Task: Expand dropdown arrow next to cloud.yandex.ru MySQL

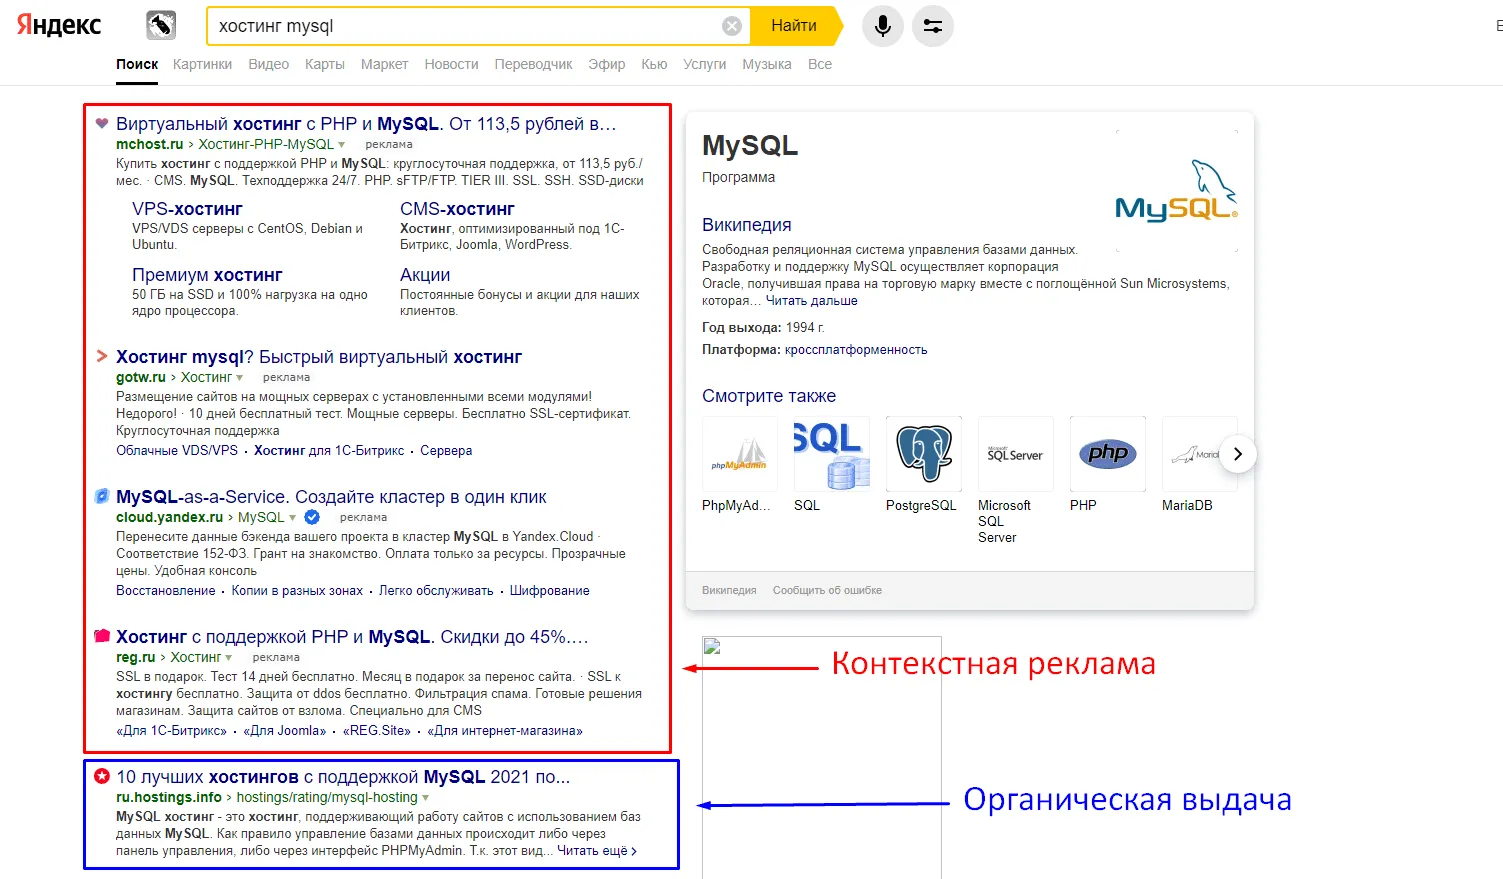Action: click(292, 518)
